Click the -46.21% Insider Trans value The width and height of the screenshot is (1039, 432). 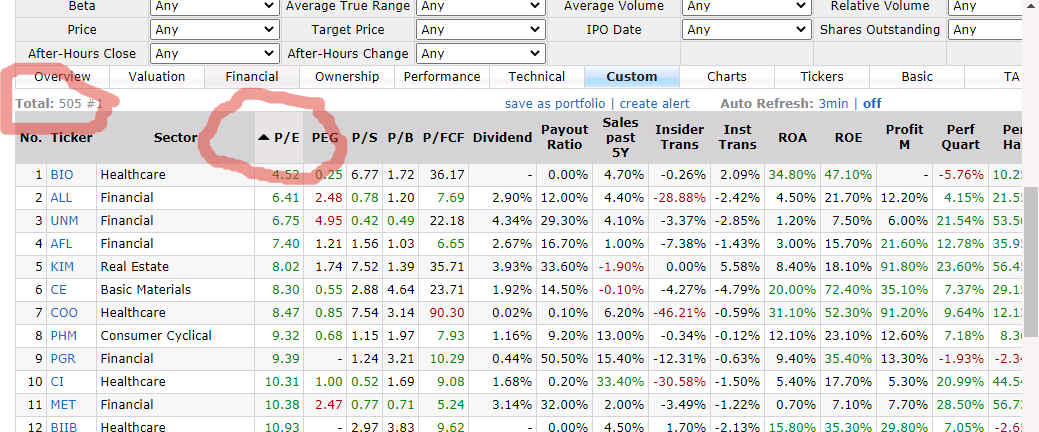click(x=679, y=313)
